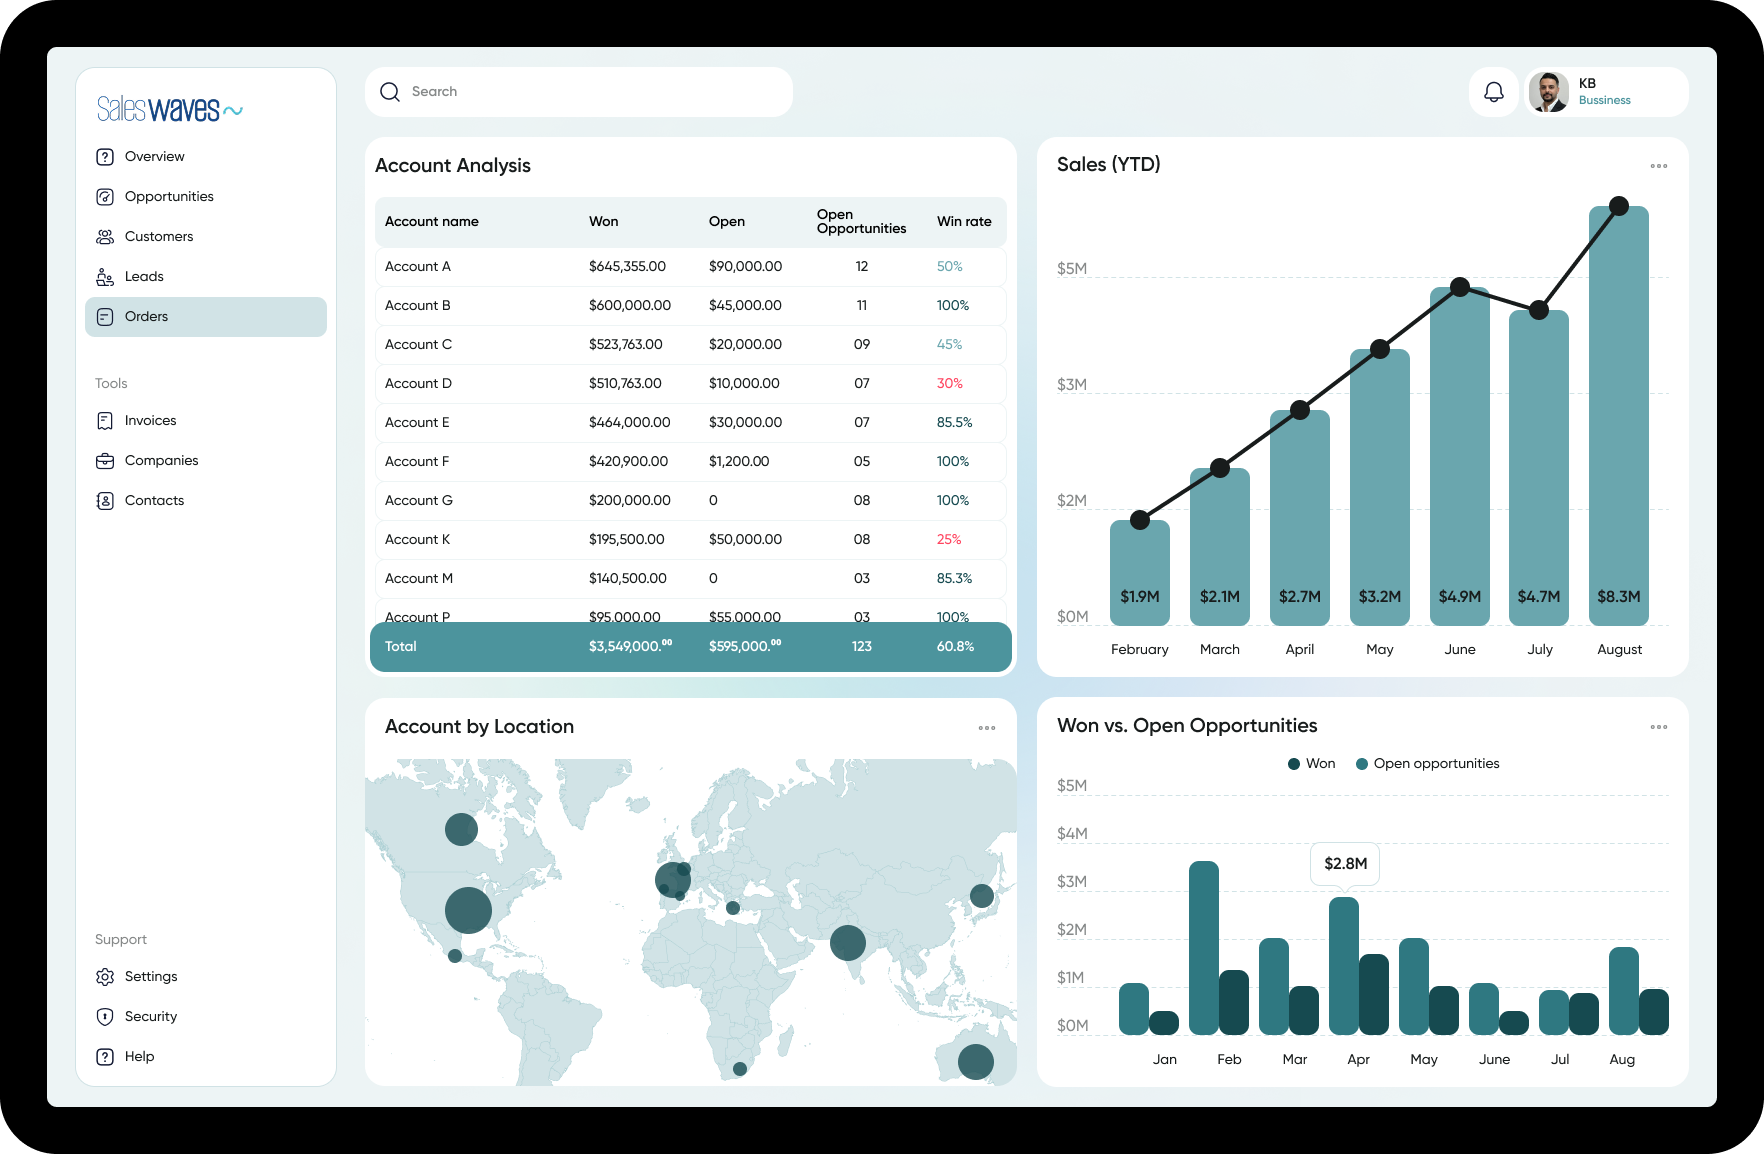
Task: Select the Account A row name
Action: tap(418, 267)
